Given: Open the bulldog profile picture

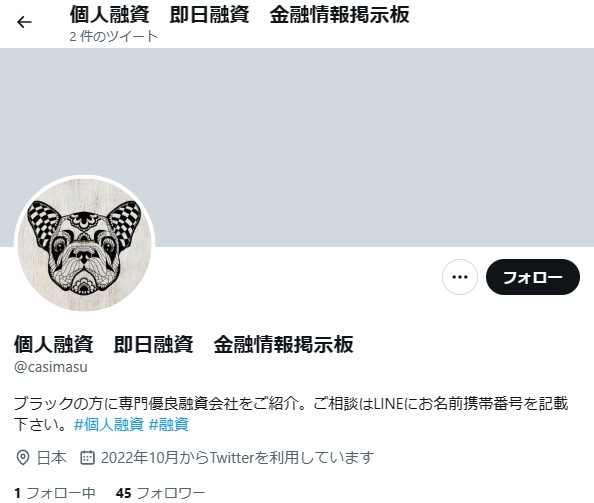Looking at the screenshot, I should [84, 245].
